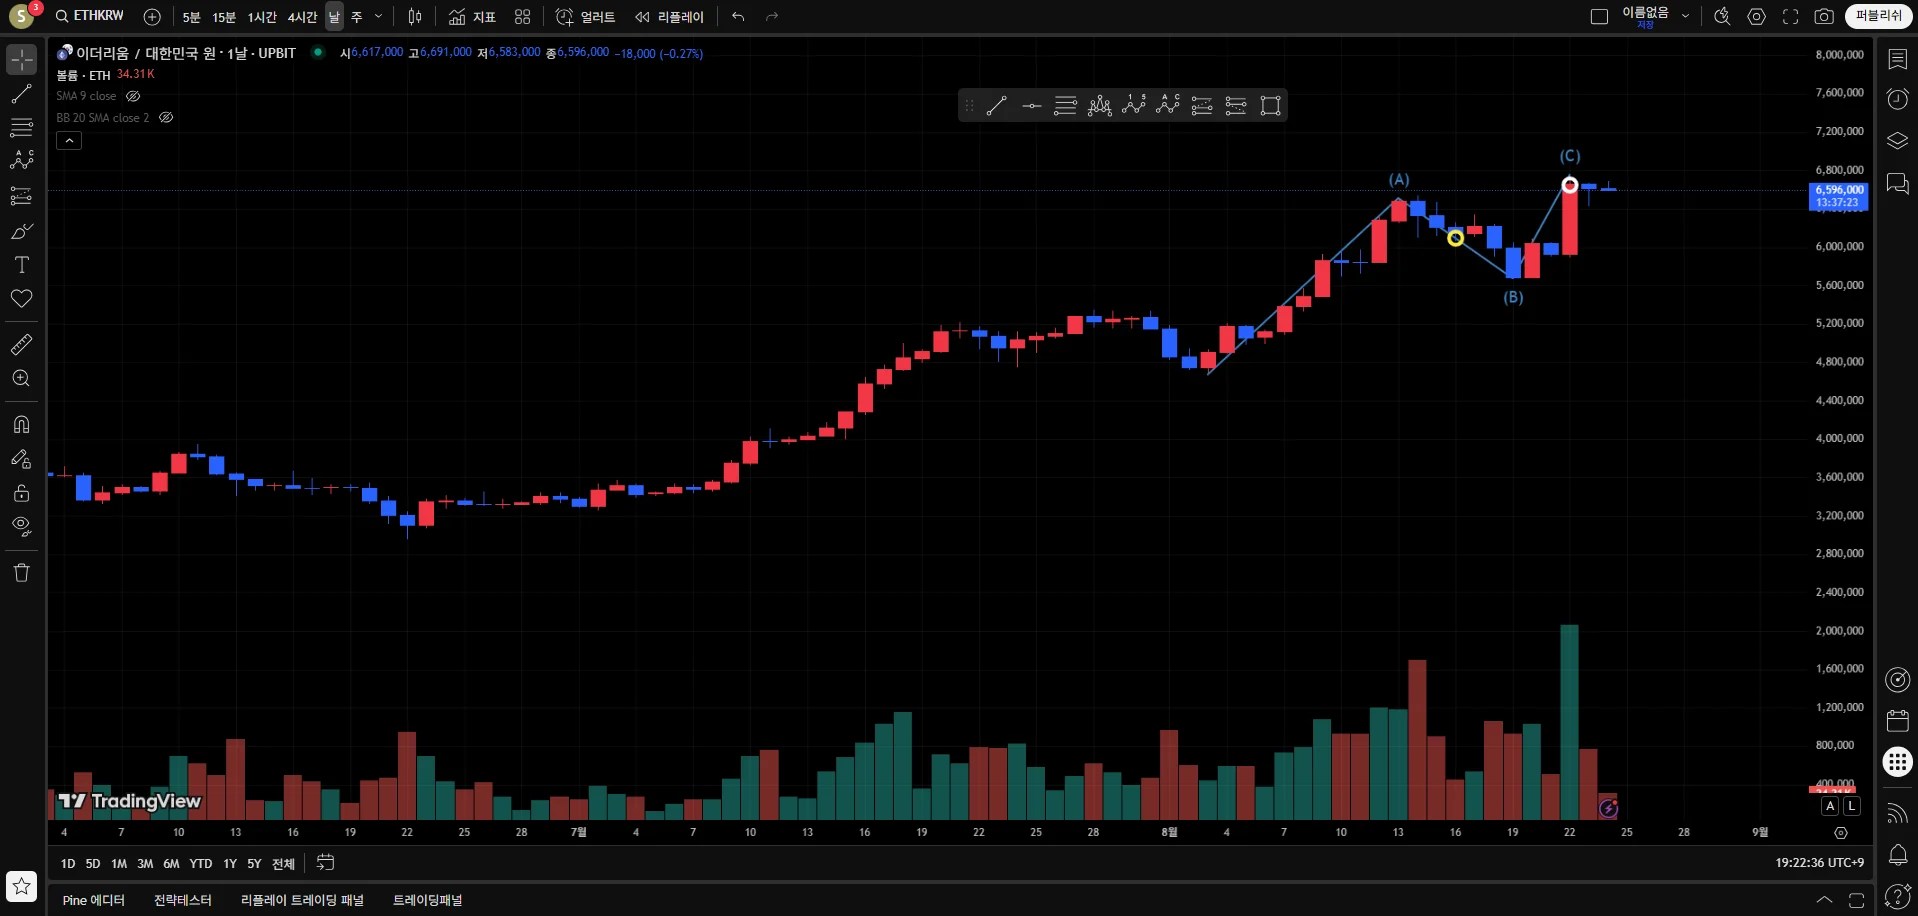Image resolution: width=1918 pixels, height=916 pixels.
Task: Open the layout setup square icon
Action: (x=1599, y=17)
